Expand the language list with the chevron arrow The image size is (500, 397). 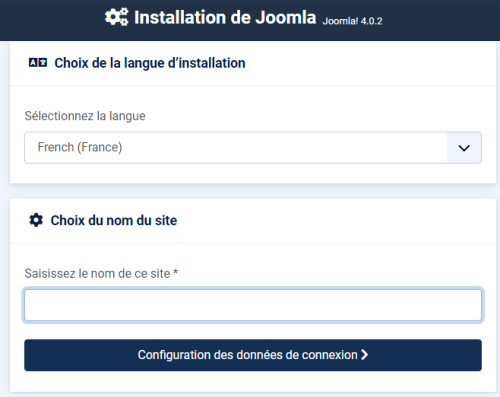point(464,148)
